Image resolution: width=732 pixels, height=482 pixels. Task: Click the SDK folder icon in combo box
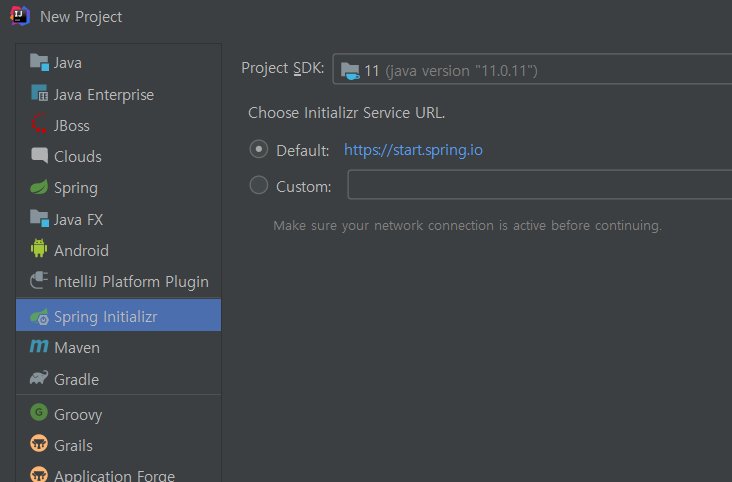[350, 71]
